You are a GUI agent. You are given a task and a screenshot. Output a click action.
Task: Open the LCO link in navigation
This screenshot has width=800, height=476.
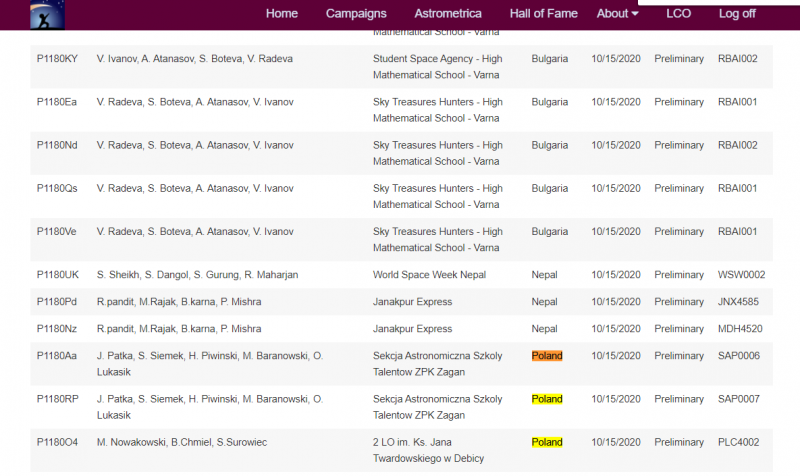678,13
